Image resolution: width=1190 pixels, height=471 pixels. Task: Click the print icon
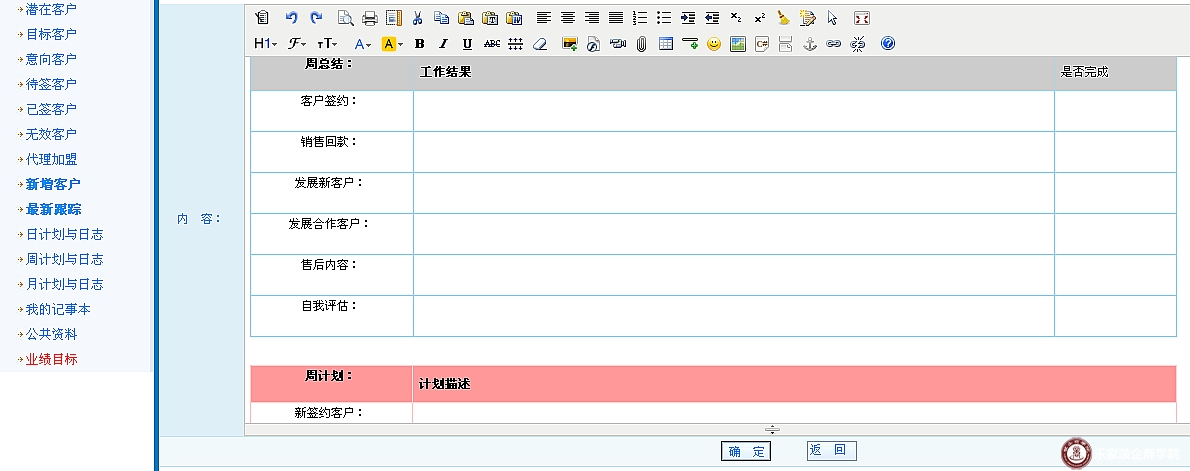pos(369,18)
